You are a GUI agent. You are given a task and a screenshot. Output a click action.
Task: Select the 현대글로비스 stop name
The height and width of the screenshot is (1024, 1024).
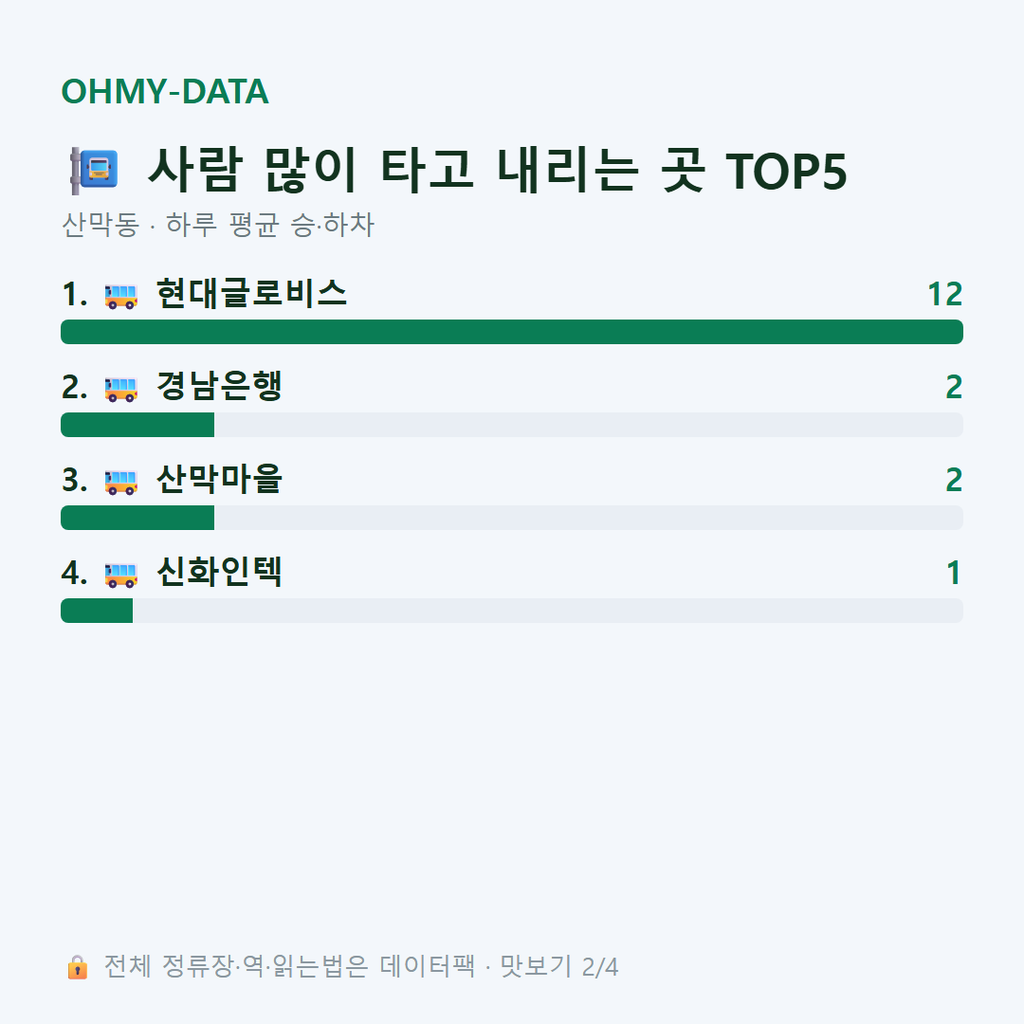point(251,293)
